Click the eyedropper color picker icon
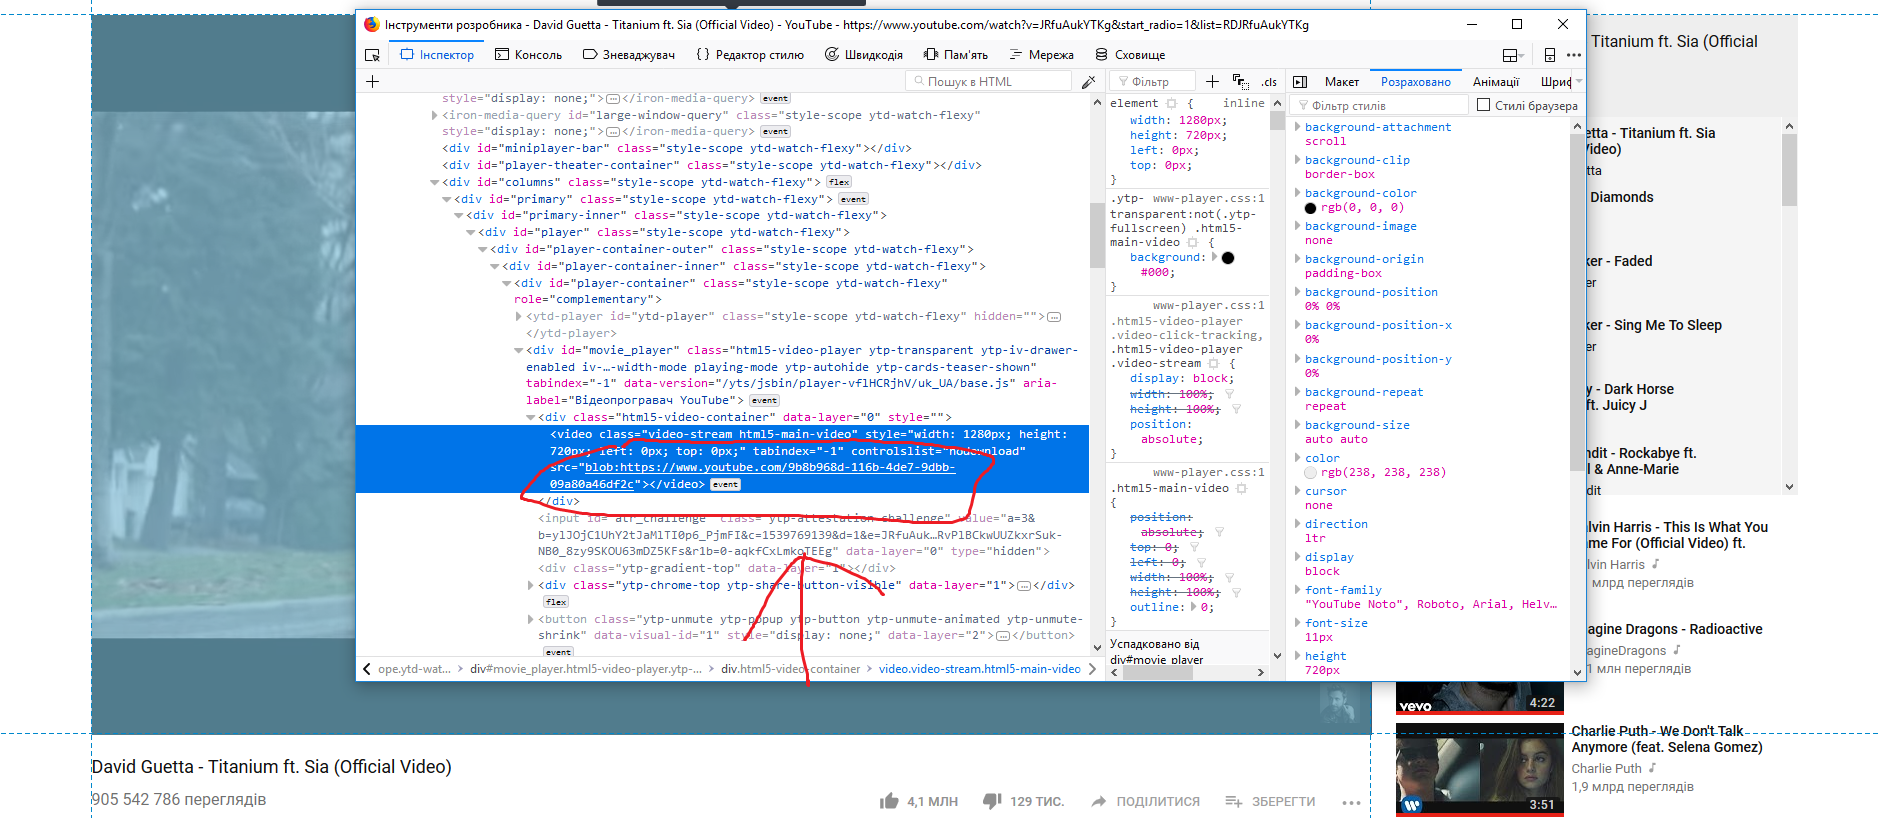Image resolution: width=1881 pixels, height=818 pixels. (x=1088, y=82)
